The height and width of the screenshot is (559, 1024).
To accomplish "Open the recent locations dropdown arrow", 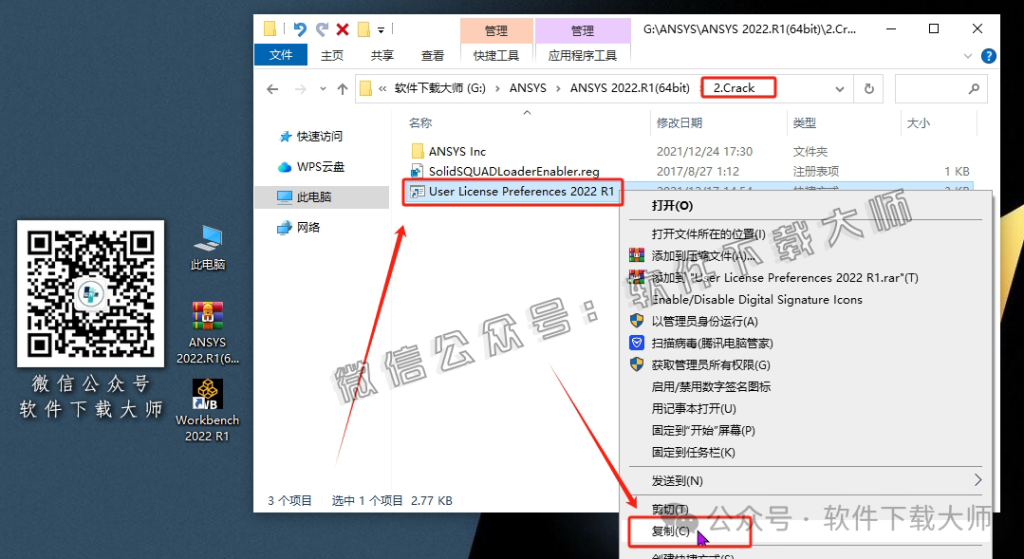I will click(323, 89).
